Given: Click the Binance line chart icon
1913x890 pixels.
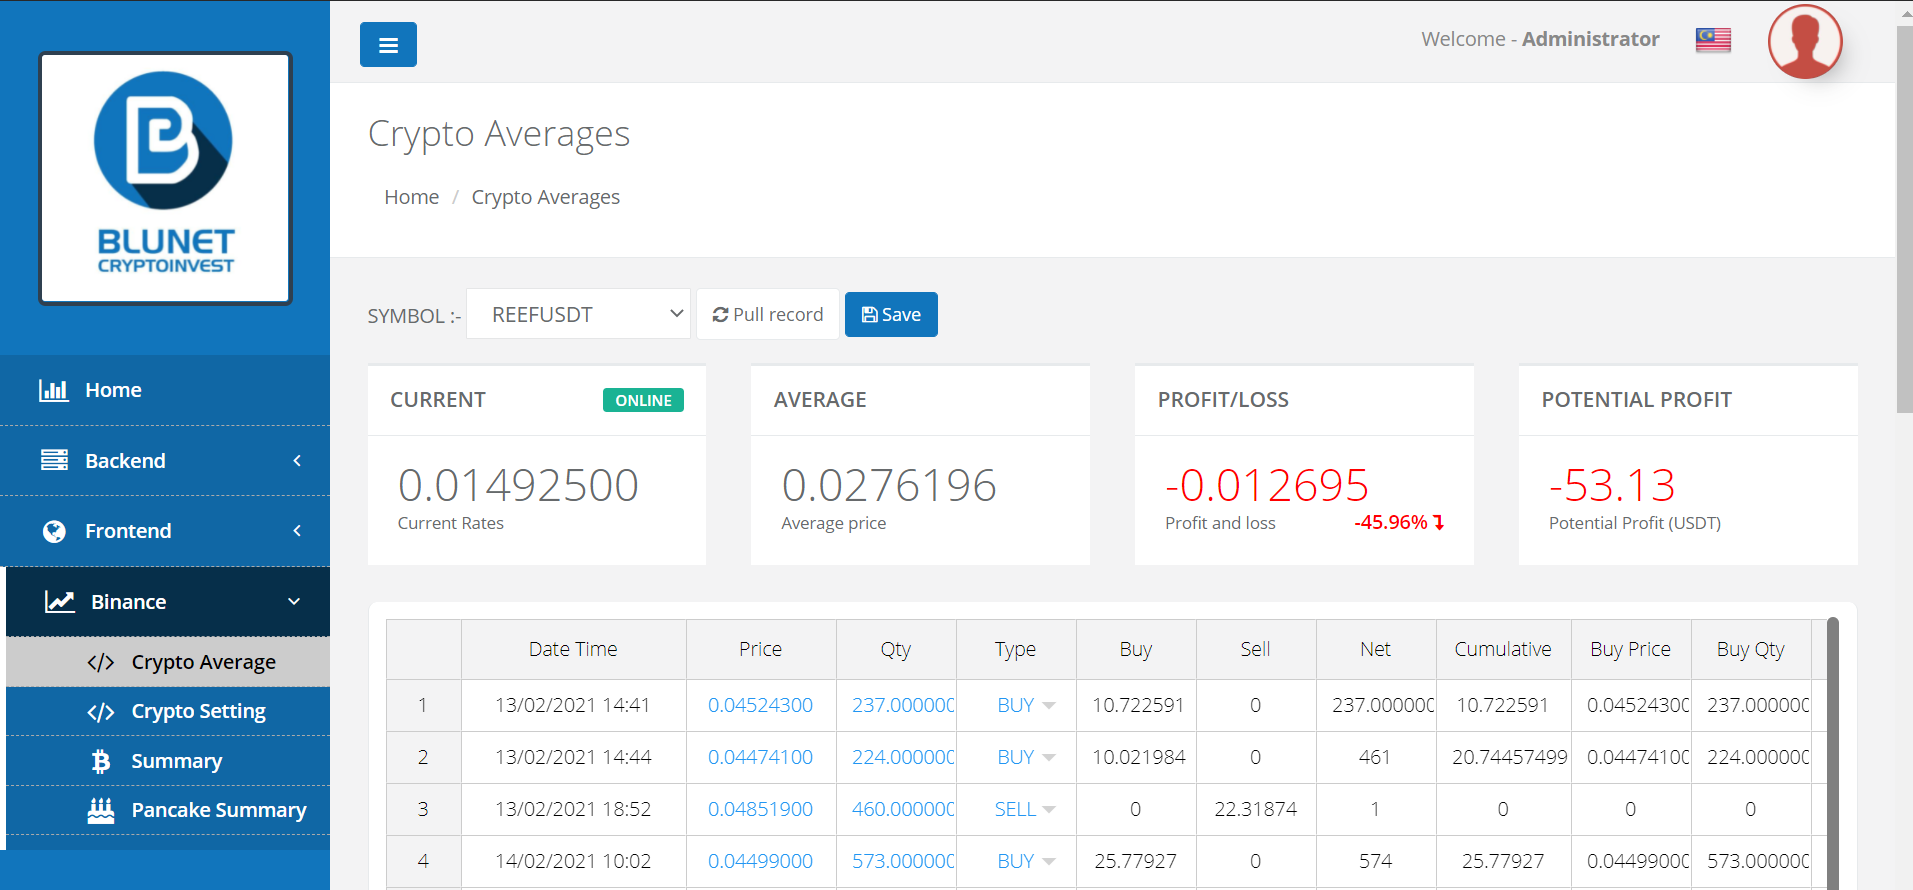Looking at the screenshot, I should [60, 602].
